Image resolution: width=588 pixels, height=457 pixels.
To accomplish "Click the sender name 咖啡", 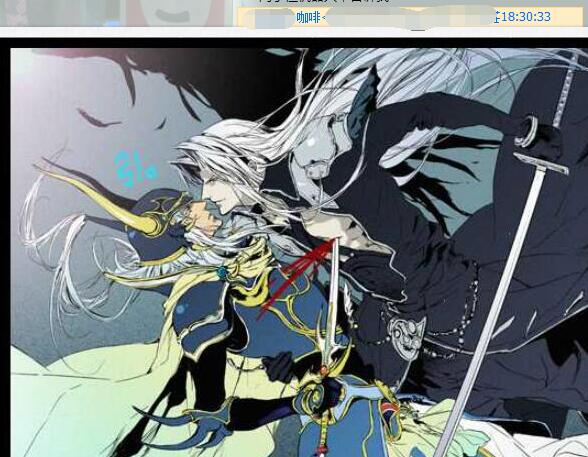I will click(308, 17).
